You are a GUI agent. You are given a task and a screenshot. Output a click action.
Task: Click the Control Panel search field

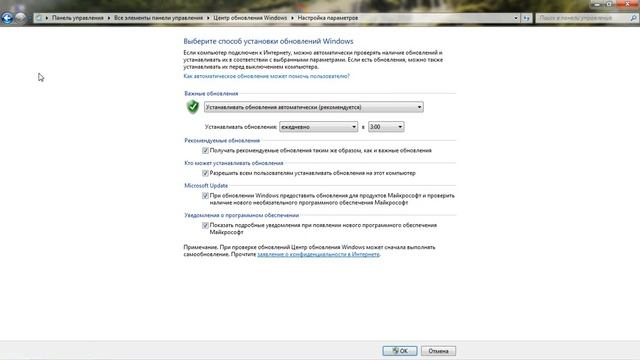[x=582, y=18]
